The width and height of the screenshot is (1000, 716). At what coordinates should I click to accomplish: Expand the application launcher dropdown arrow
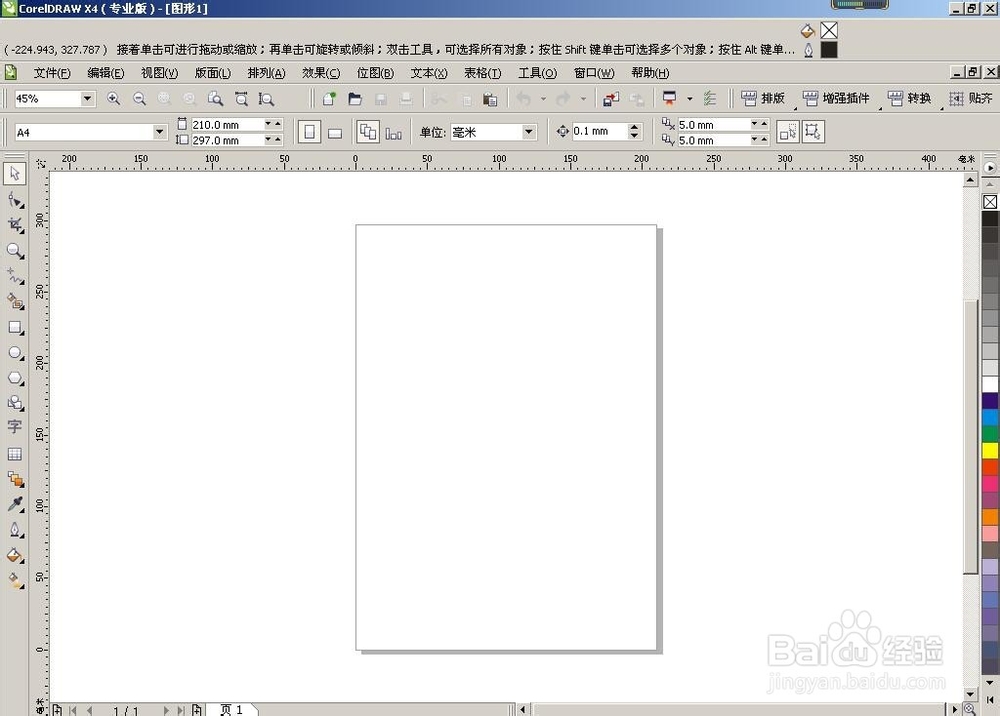[689, 99]
